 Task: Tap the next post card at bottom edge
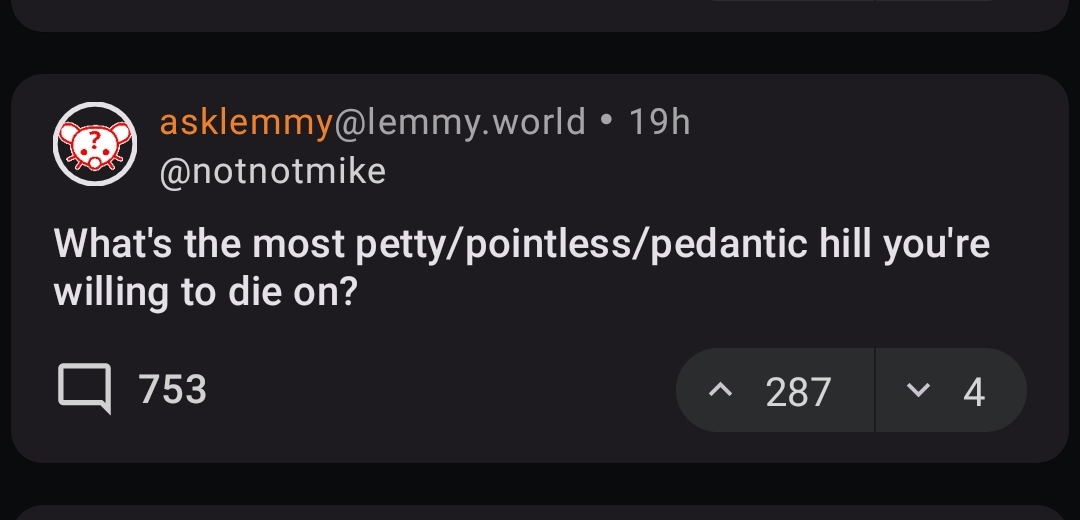pos(540,510)
